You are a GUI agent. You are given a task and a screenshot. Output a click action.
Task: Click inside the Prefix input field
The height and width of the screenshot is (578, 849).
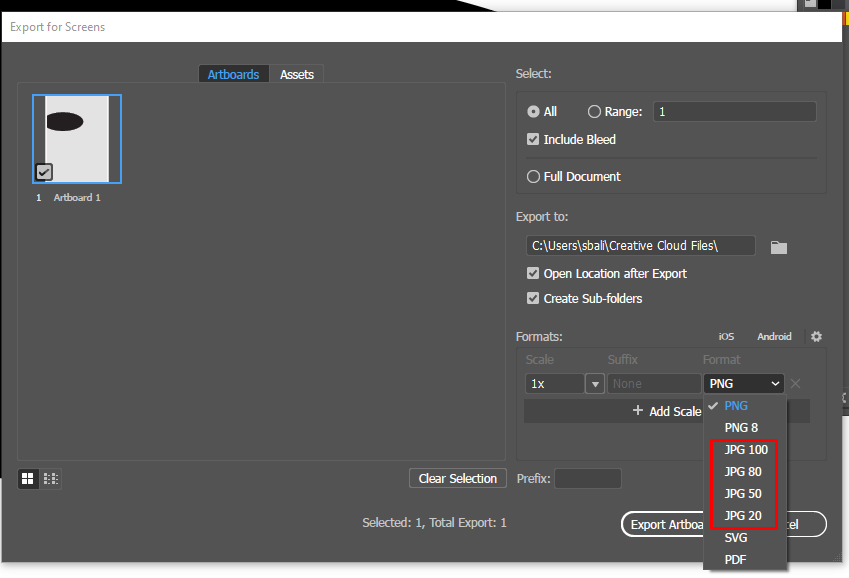587,478
